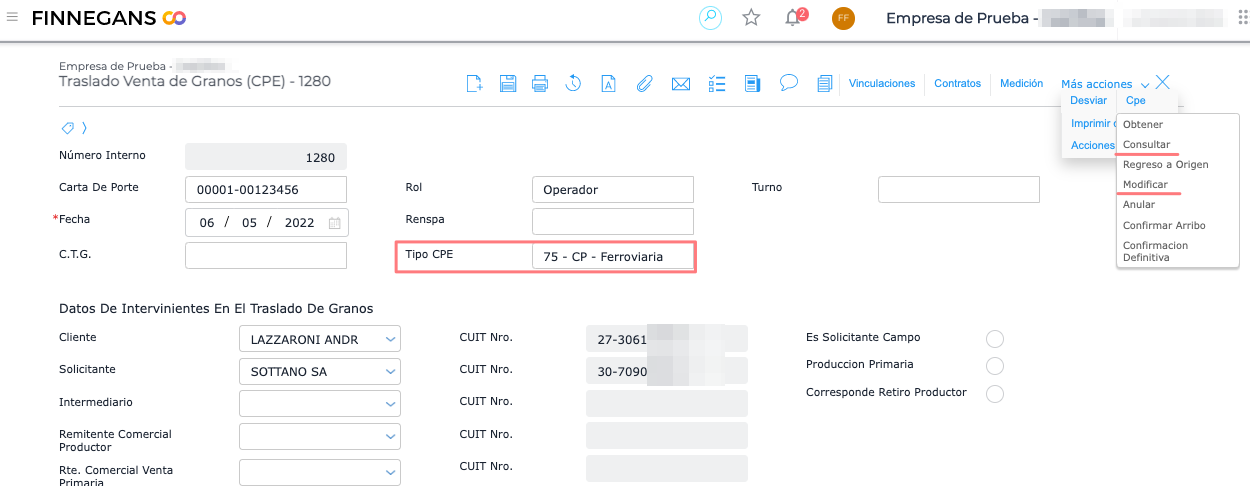
Task: Click the star favorites icon
Action: click(x=751, y=18)
